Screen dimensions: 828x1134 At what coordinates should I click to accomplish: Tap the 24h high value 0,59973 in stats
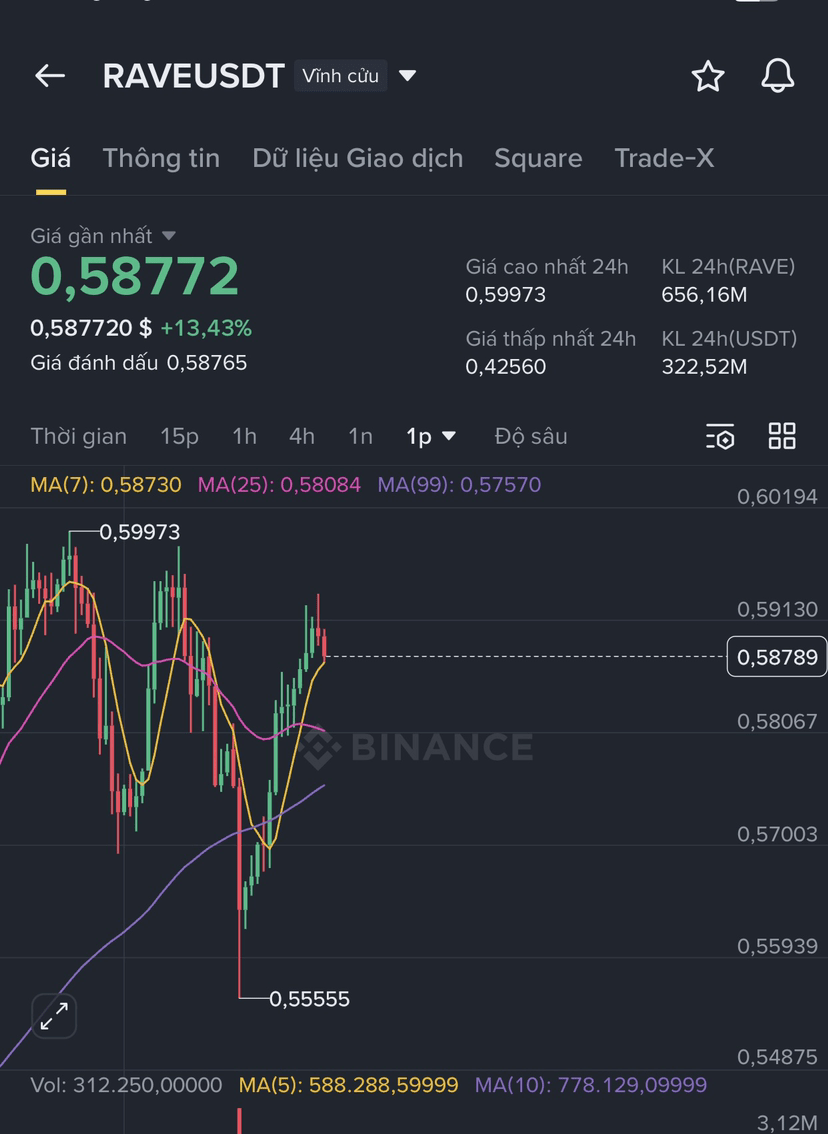click(x=505, y=294)
